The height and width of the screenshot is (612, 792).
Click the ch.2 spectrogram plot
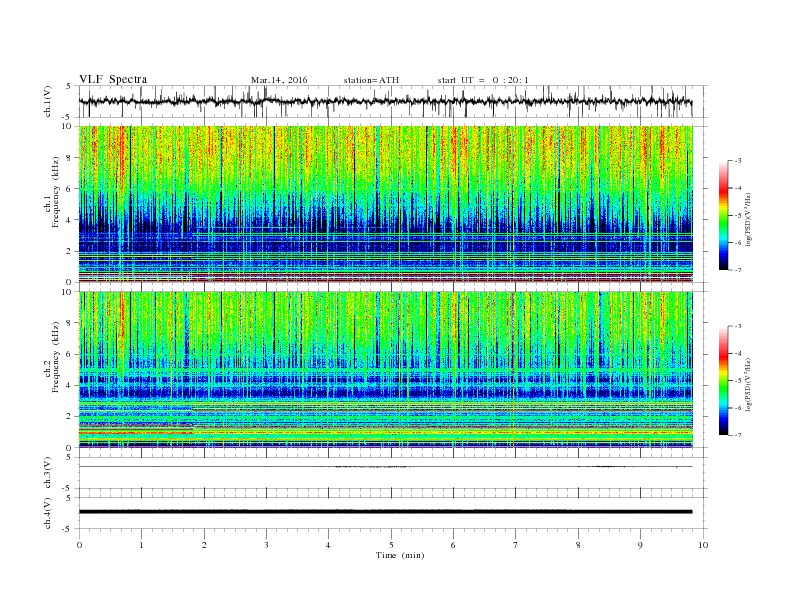tap(385, 370)
